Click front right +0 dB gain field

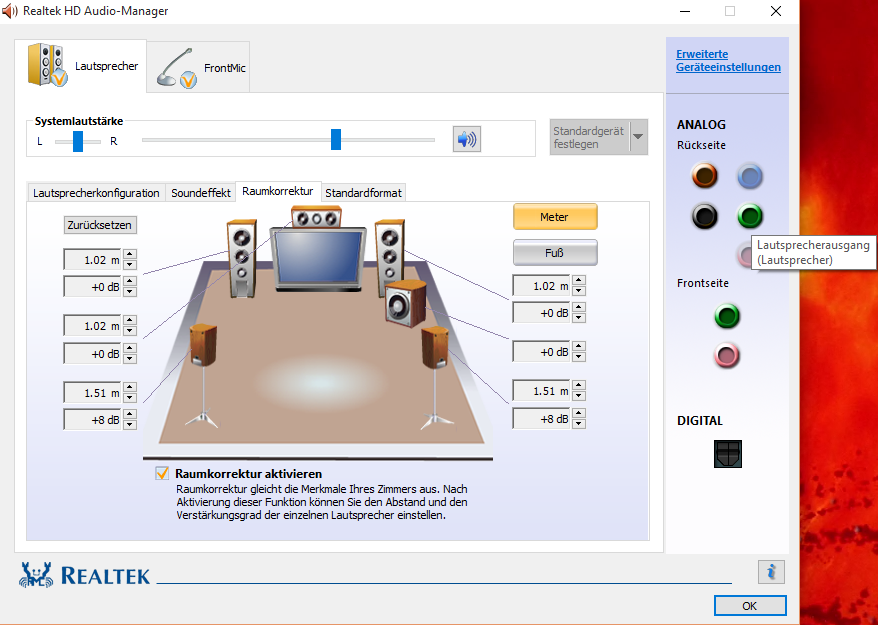pyautogui.click(x=541, y=313)
